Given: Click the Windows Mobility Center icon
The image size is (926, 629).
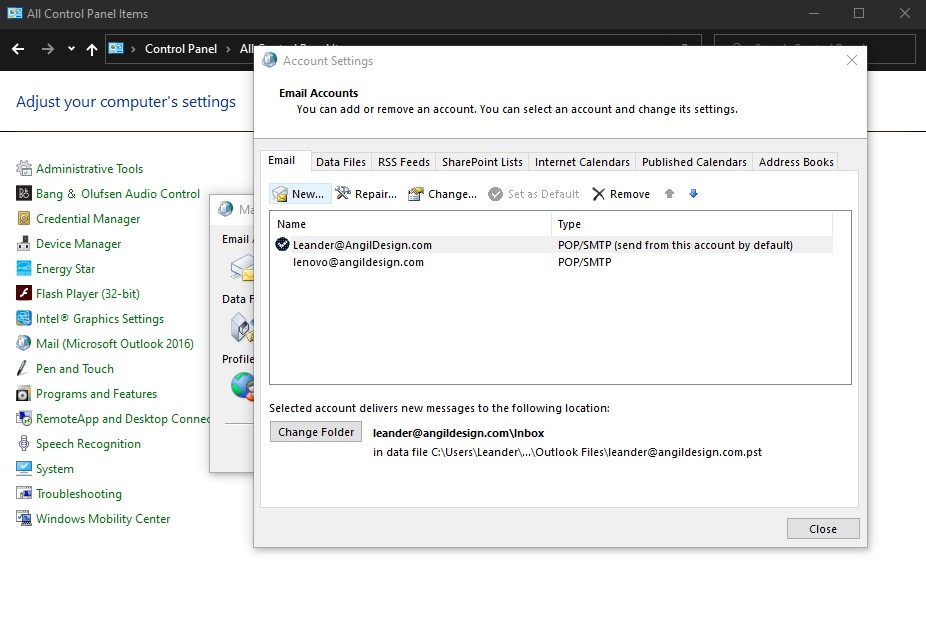Looking at the screenshot, I should [24, 519].
